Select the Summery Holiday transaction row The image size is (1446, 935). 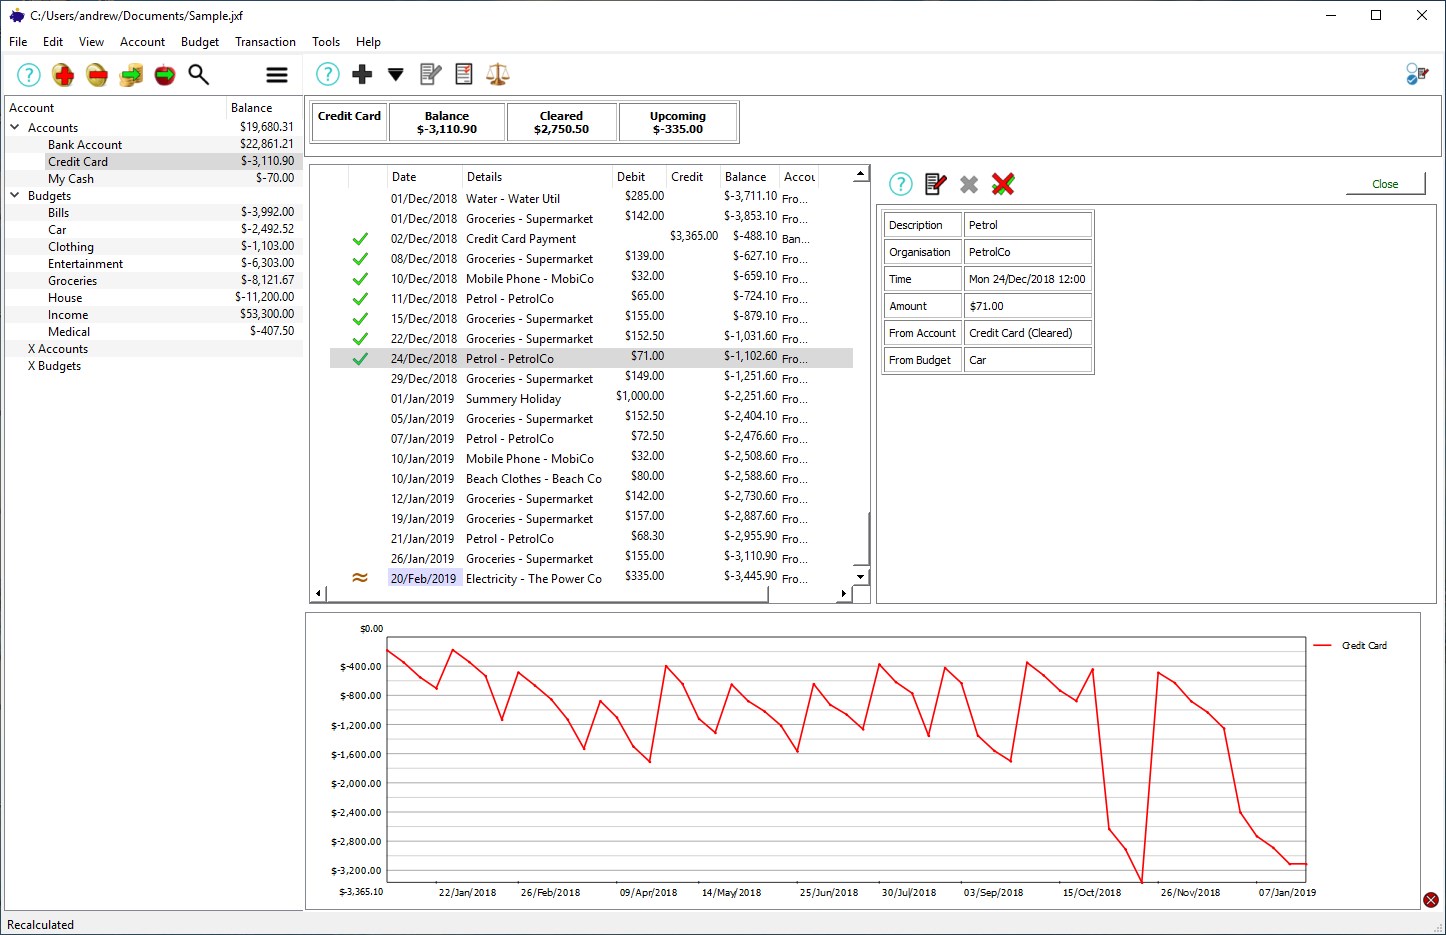pos(591,399)
